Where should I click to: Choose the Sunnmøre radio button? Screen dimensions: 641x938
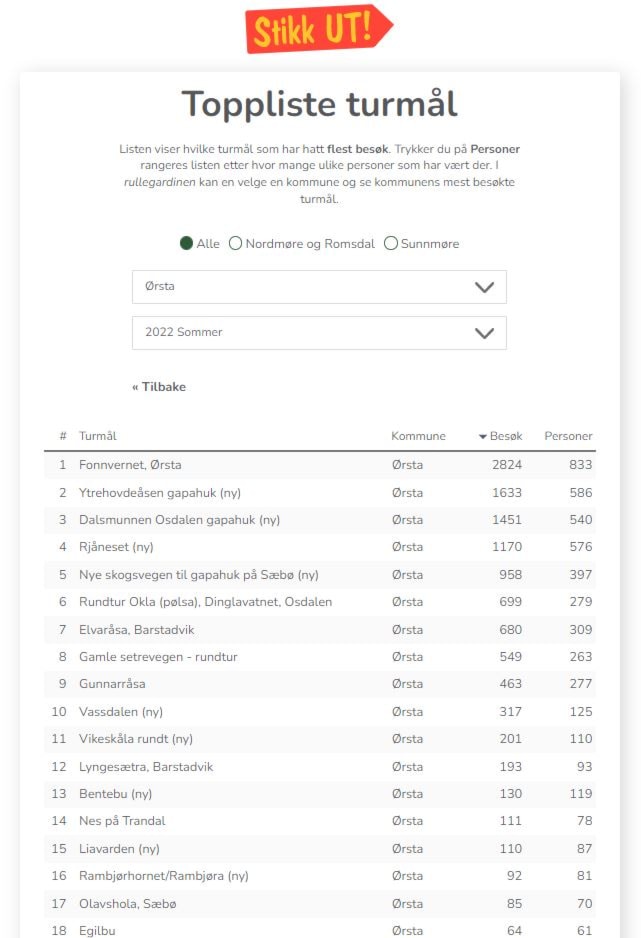(391, 243)
